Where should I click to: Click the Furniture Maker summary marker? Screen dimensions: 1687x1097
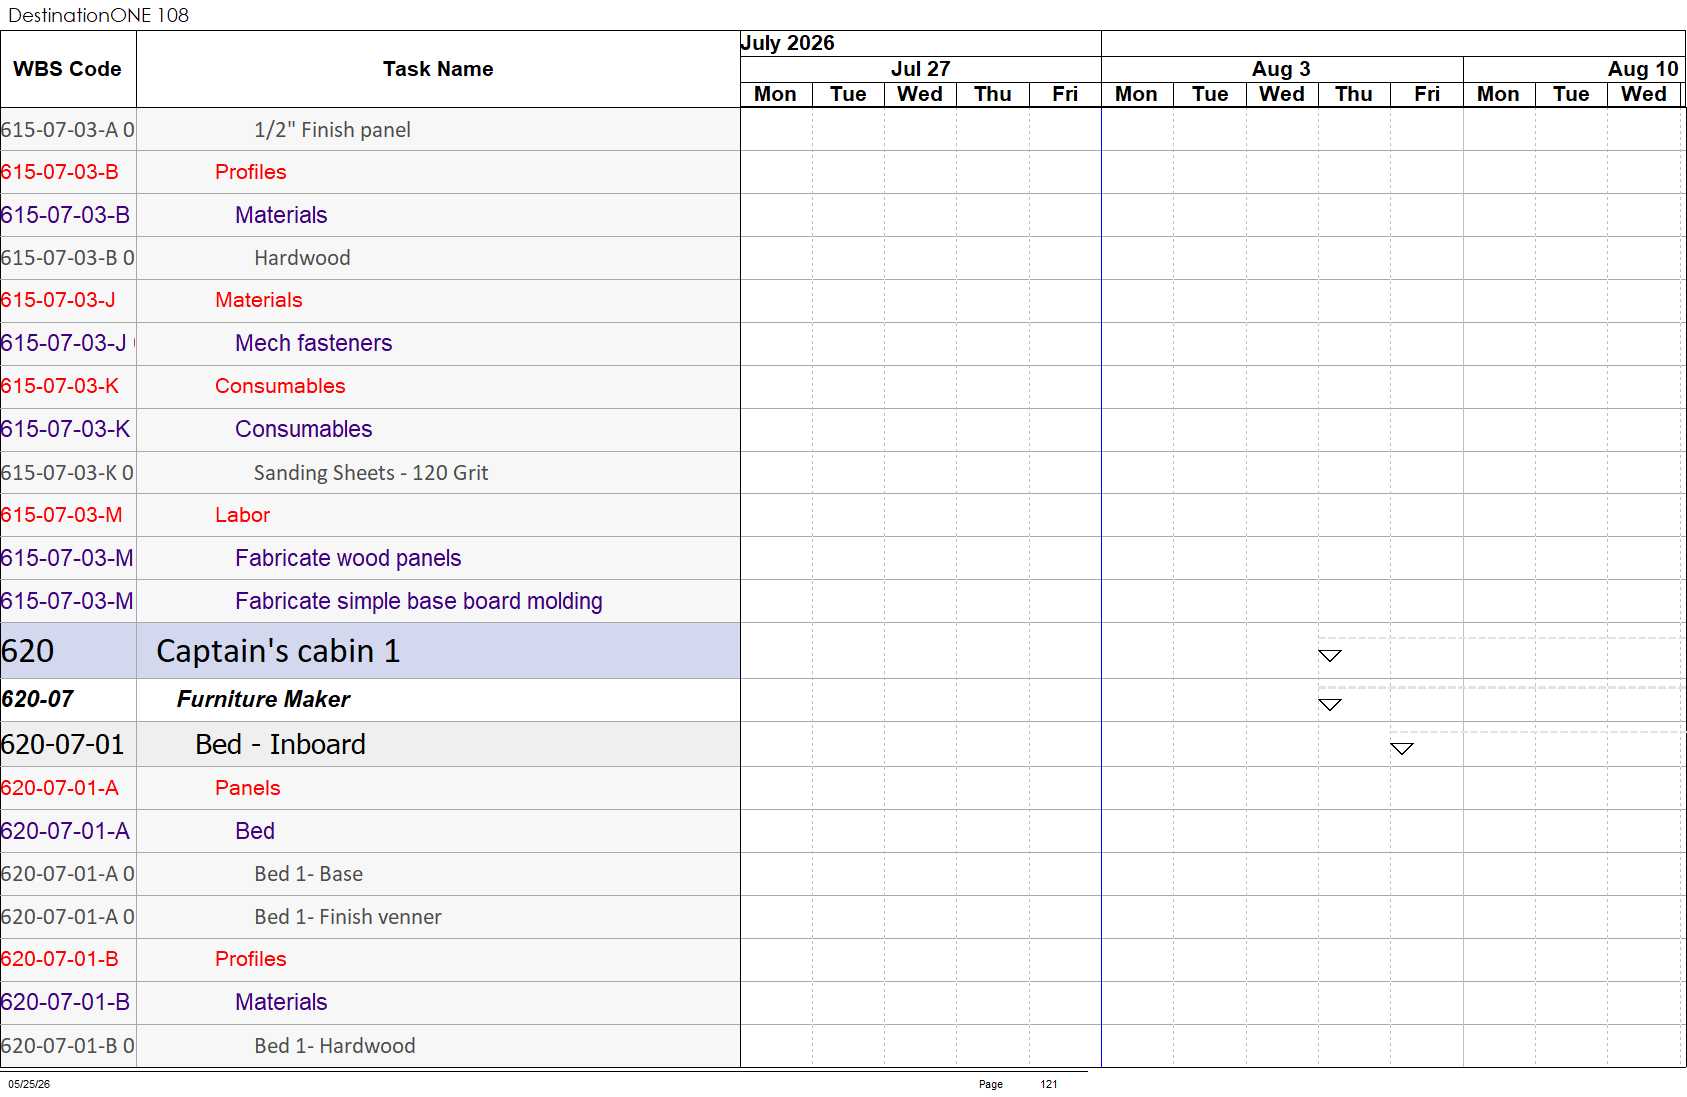pyautogui.click(x=1329, y=705)
